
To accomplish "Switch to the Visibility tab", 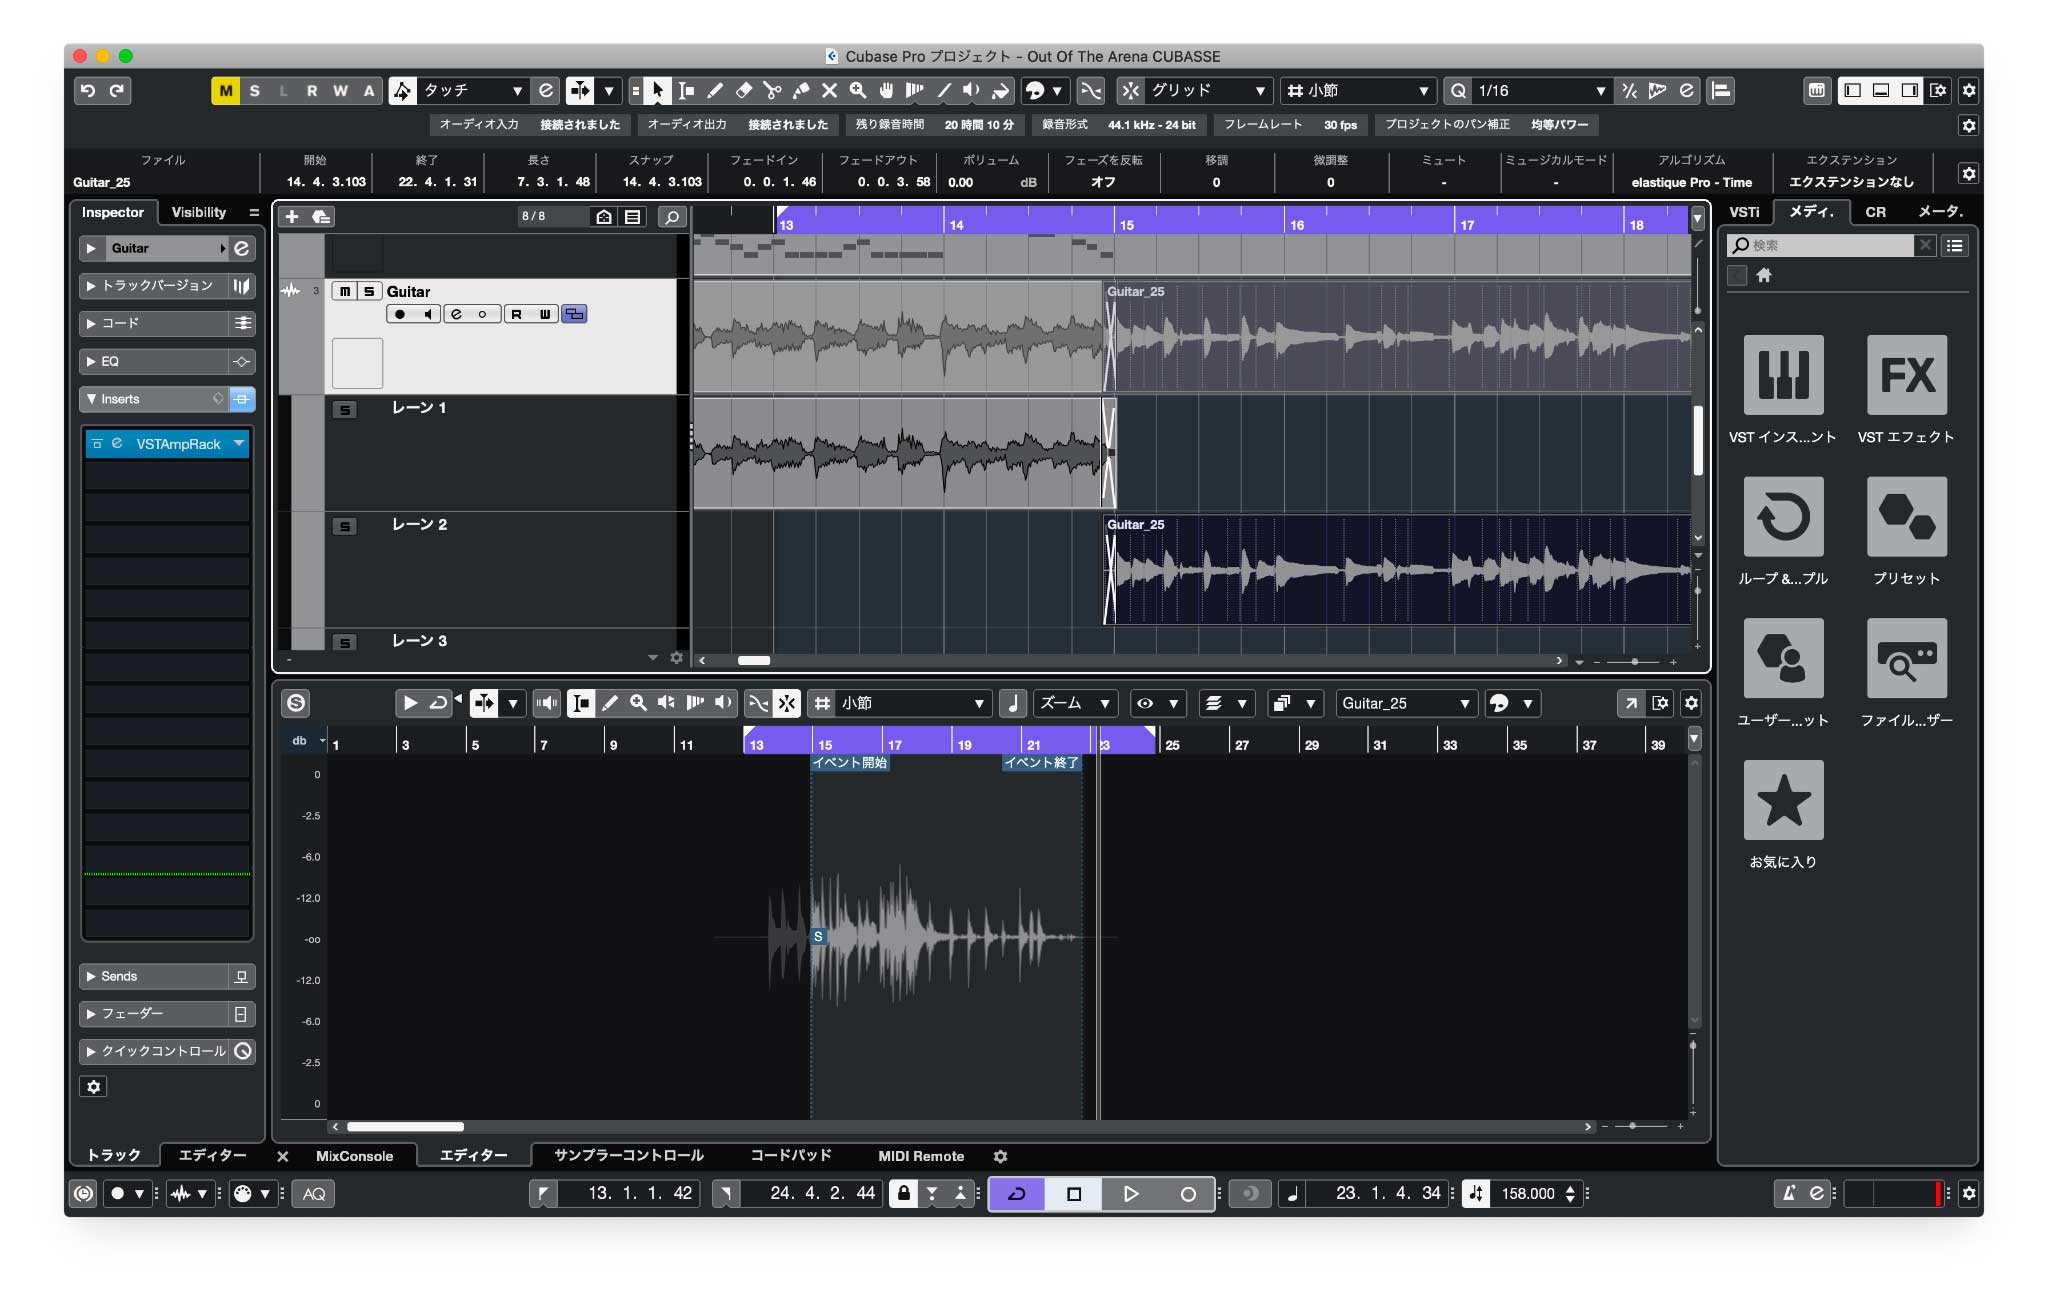I will tap(198, 212).
